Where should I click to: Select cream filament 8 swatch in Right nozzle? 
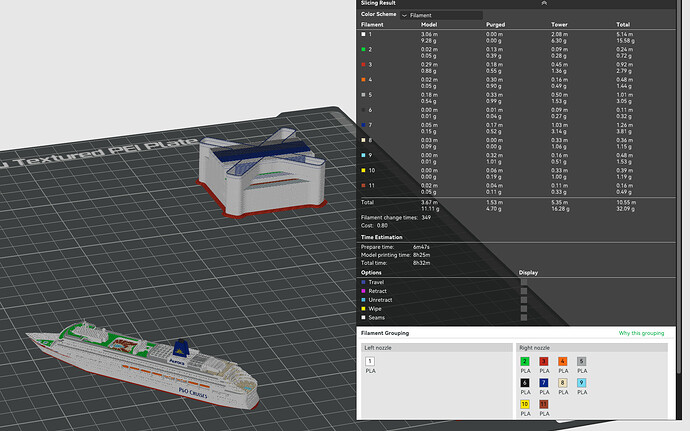[x=562, y=383]
